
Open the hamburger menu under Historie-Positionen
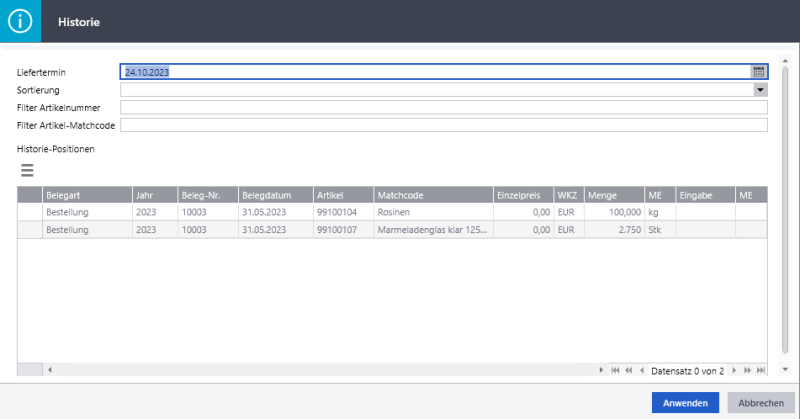click(x=27, y=170)
